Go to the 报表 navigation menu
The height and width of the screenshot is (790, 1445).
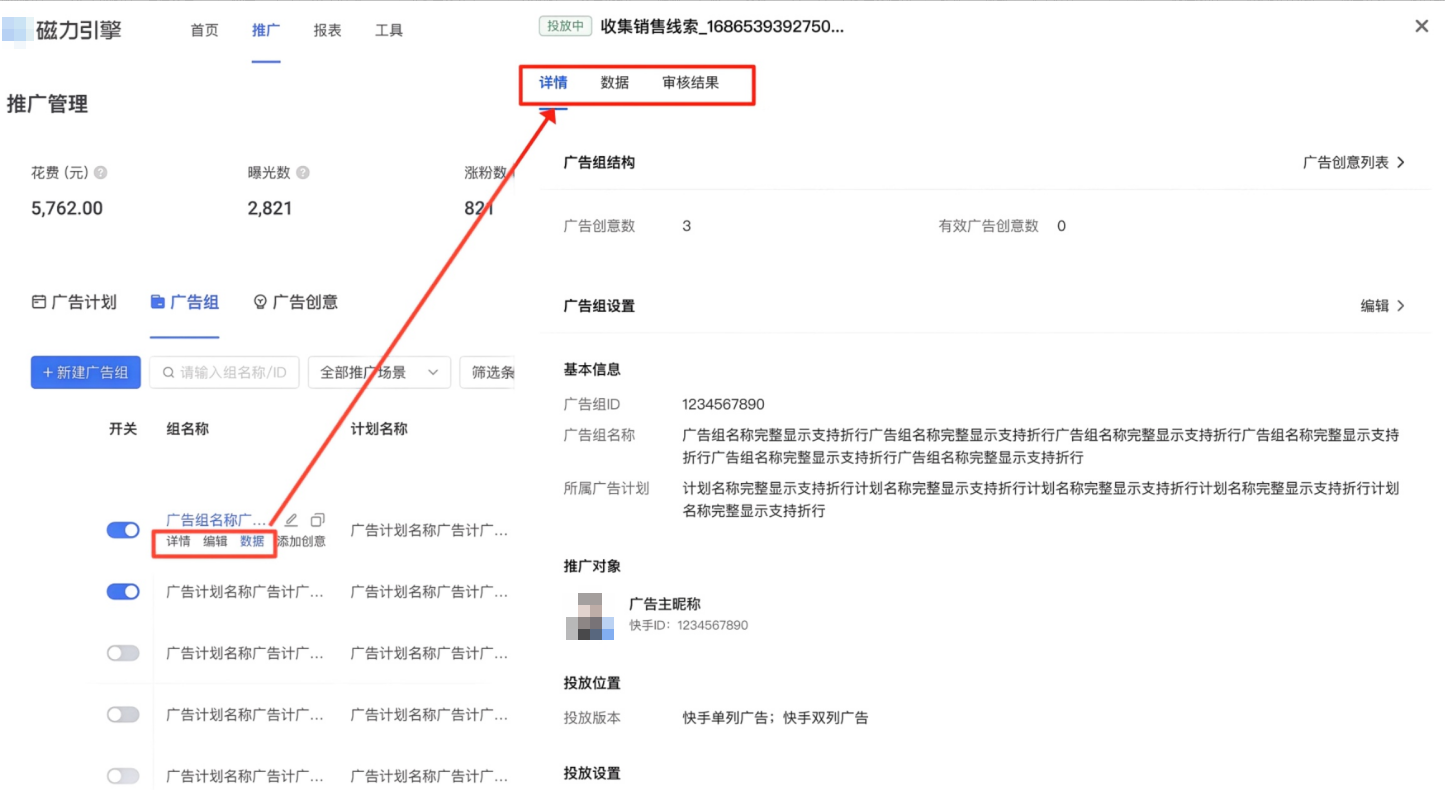coord(328,30)
